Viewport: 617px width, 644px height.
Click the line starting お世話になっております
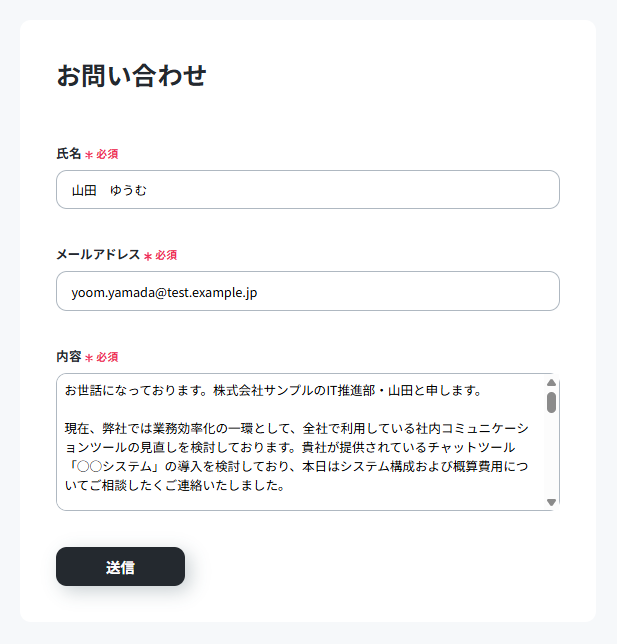pyautogui.click(x=274, y=391)
